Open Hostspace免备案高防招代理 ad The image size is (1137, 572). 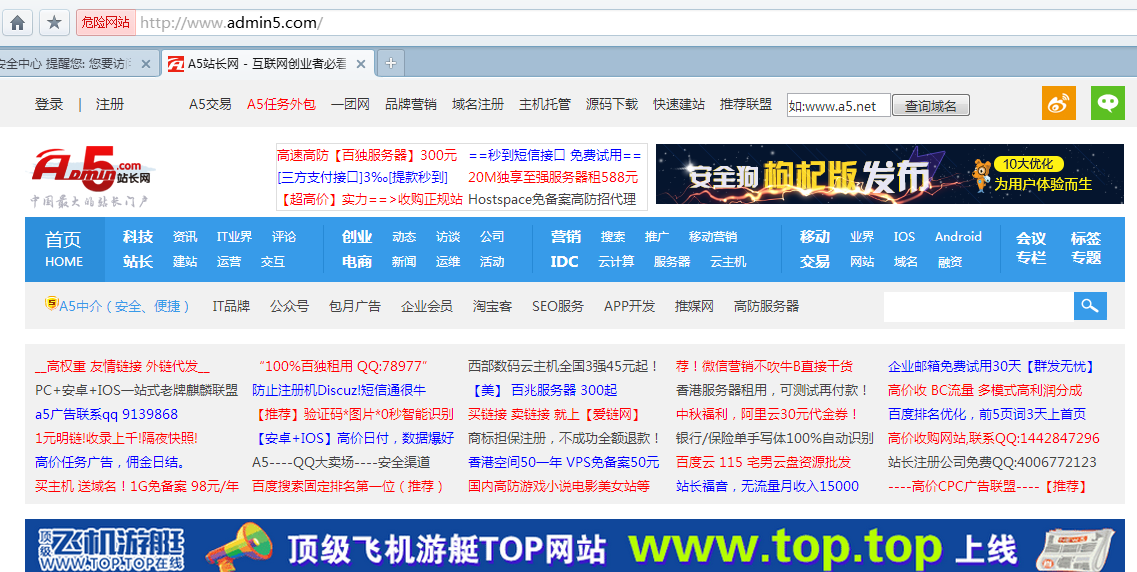tap(553, 199)
